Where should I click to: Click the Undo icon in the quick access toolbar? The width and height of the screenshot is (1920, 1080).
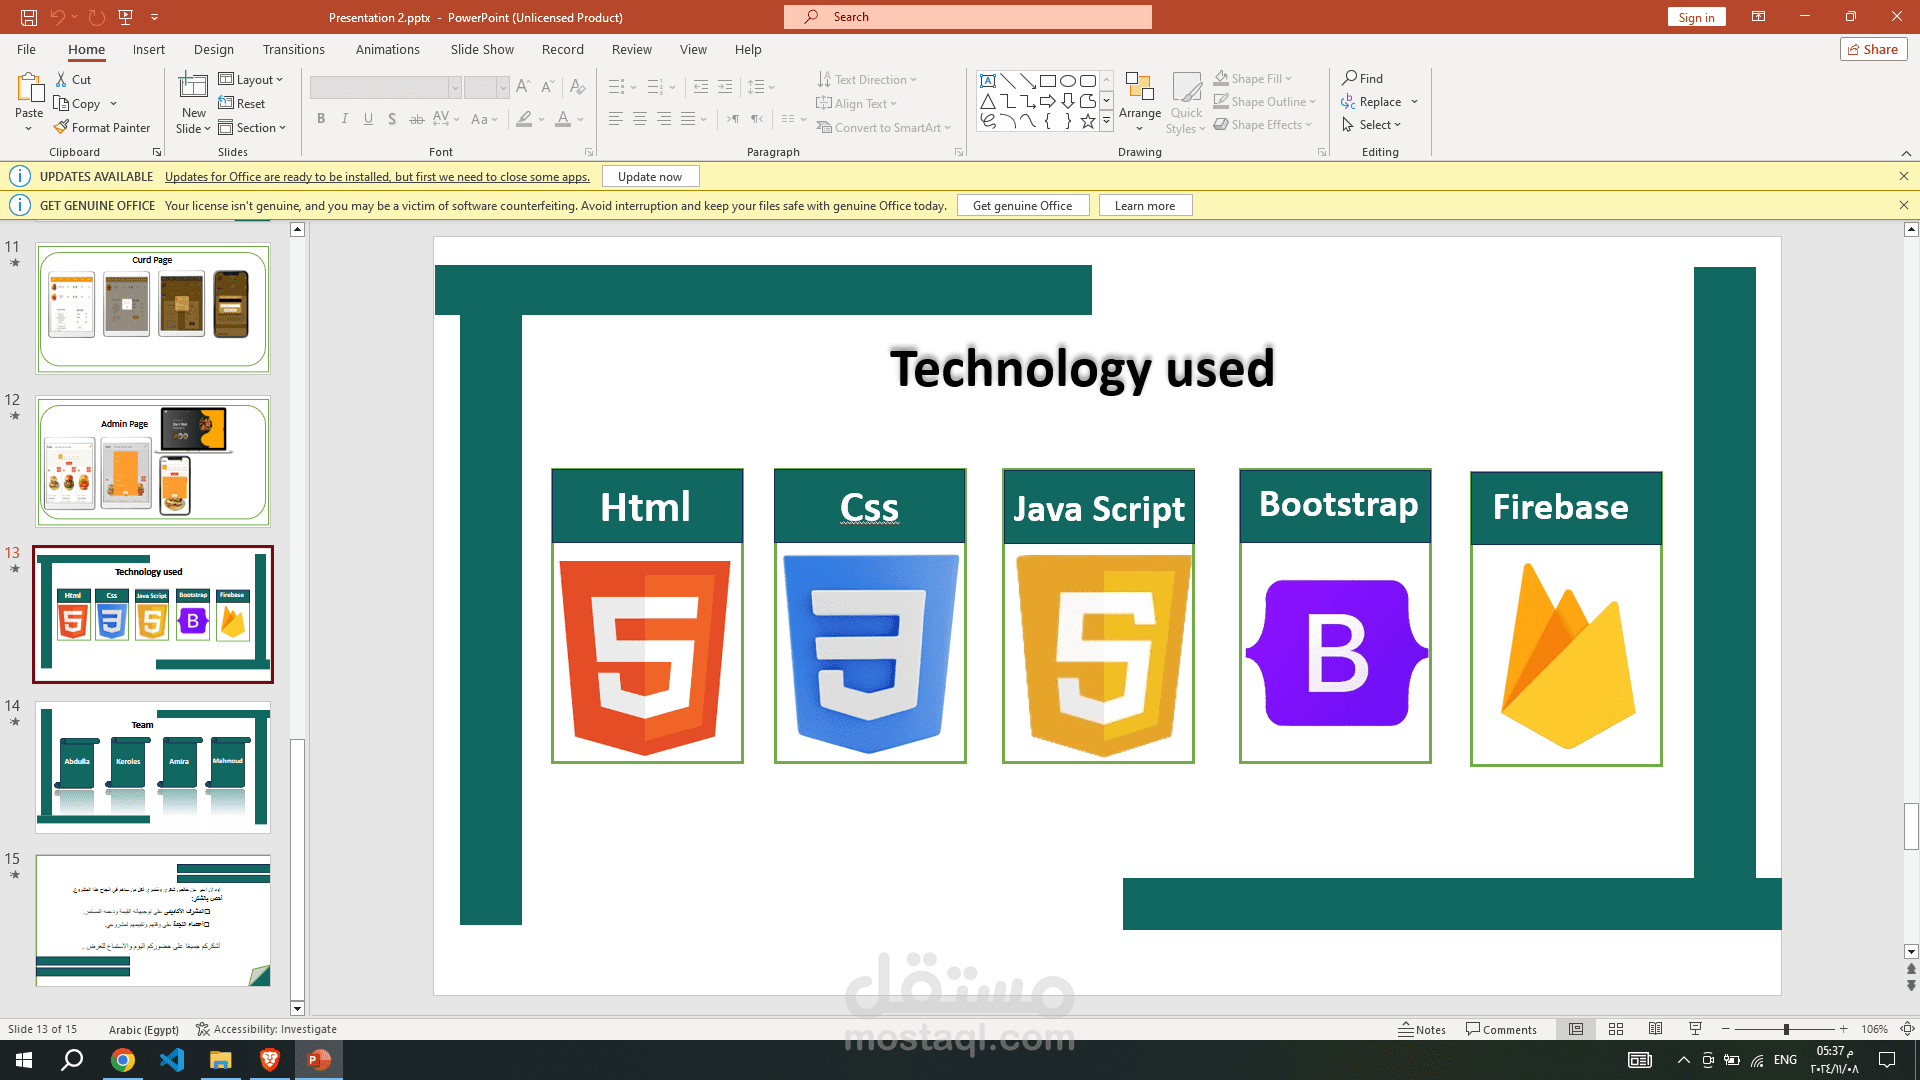(57, 17)
